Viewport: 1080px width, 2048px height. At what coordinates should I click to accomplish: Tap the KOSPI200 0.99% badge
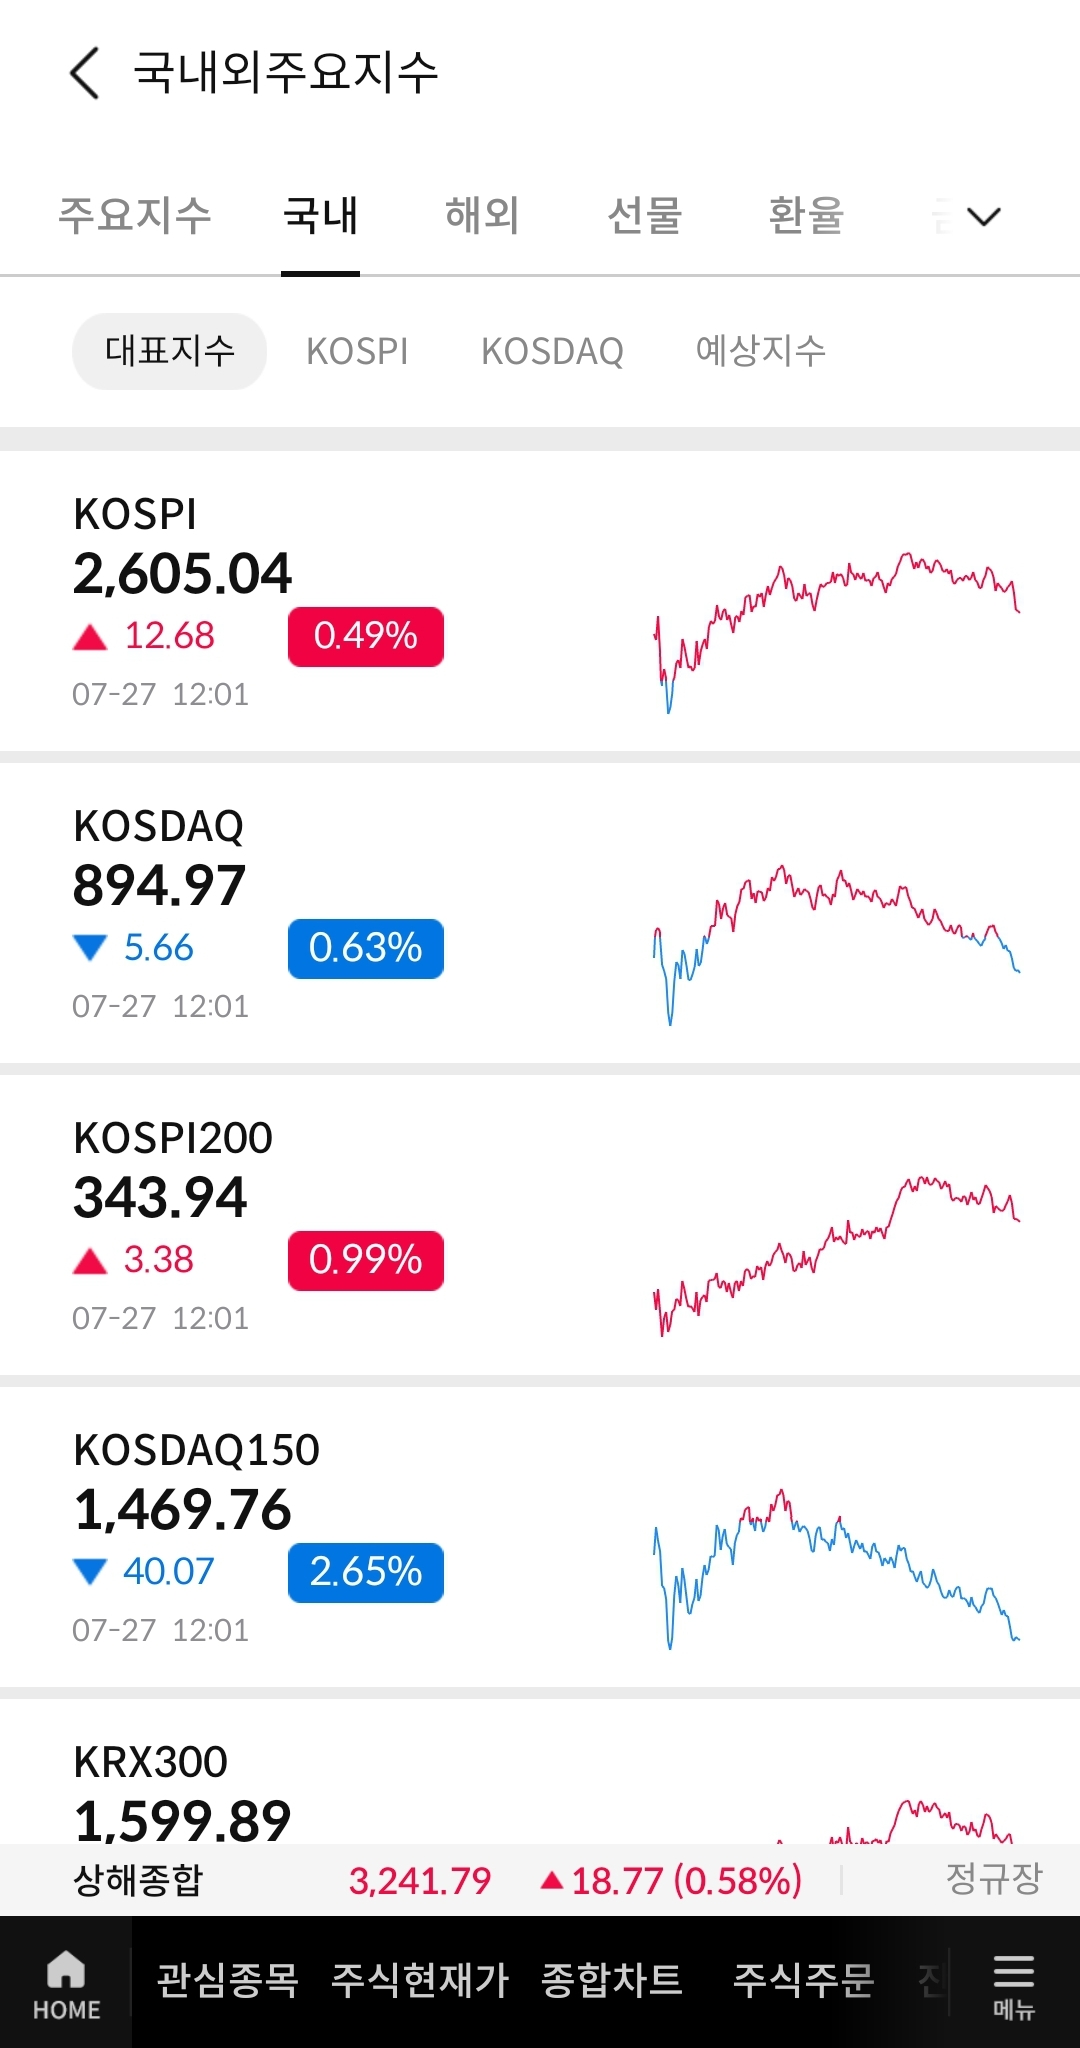tap(366, 1260)
